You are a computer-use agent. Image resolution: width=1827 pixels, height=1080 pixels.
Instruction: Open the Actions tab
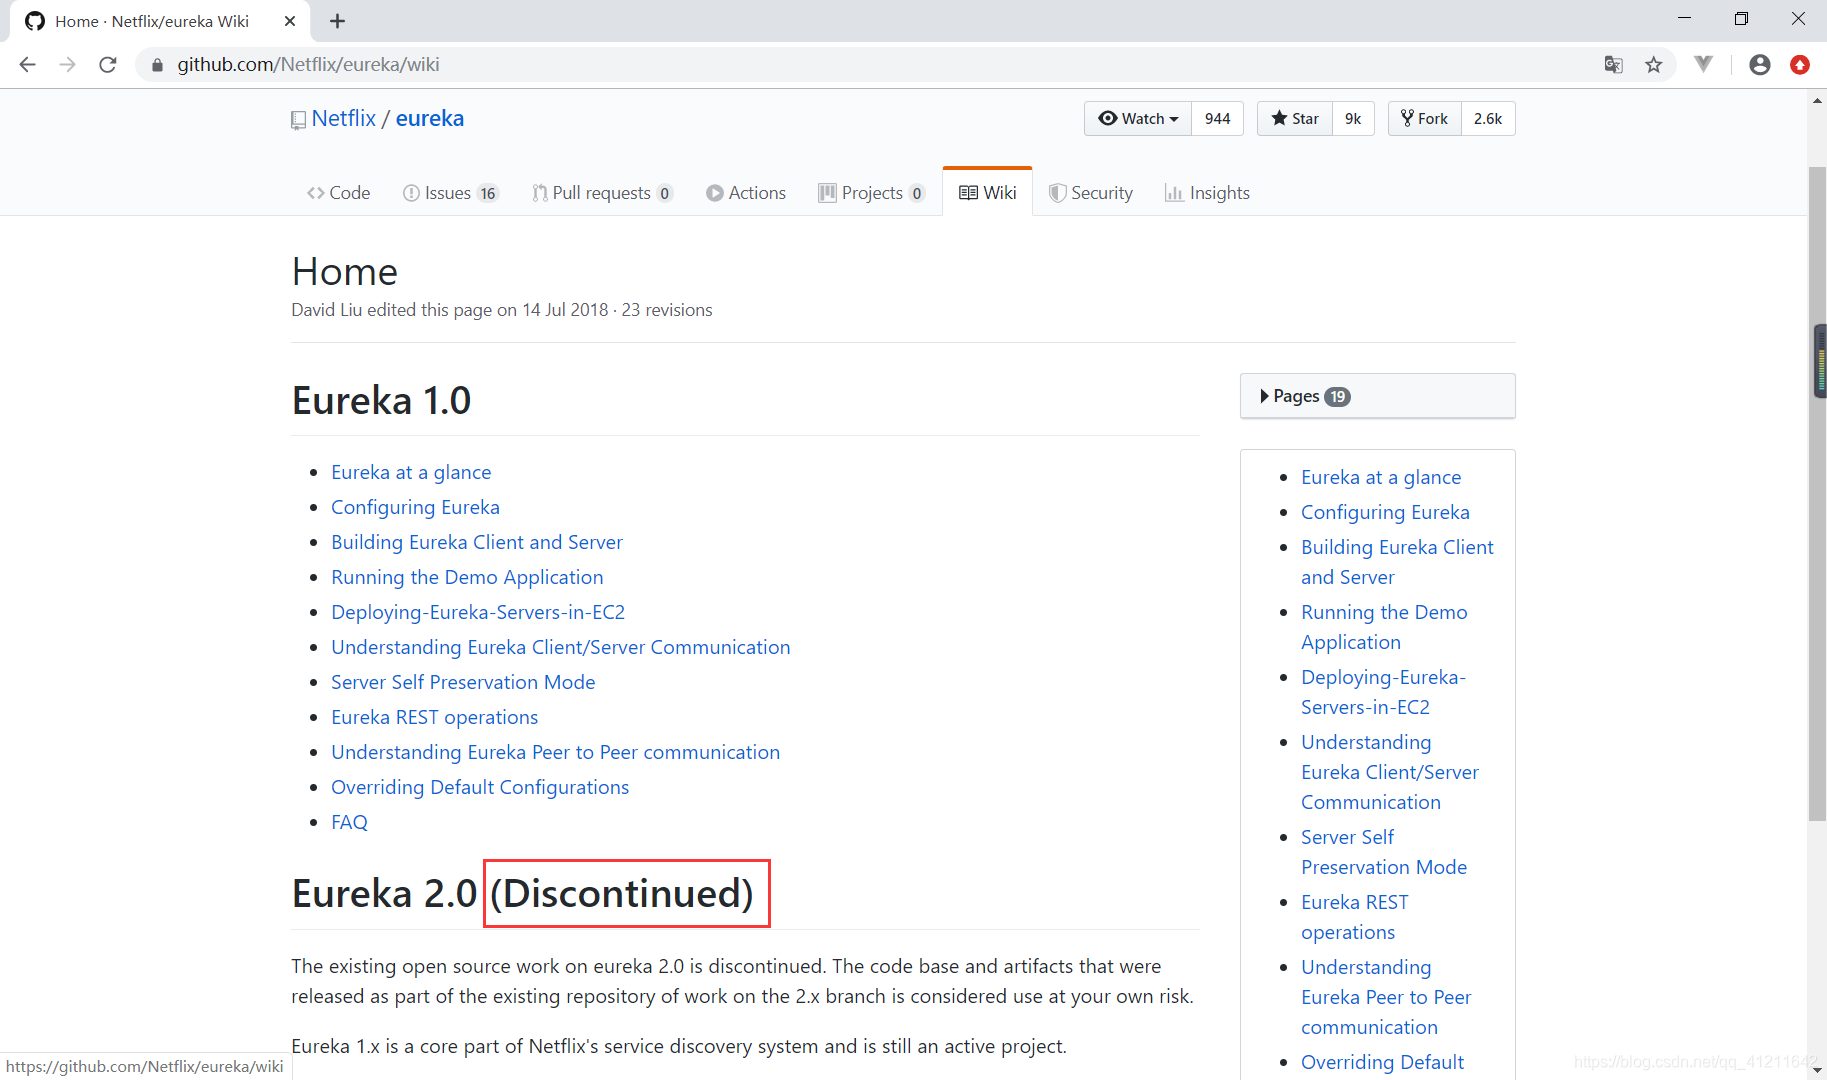click(746, 193)
